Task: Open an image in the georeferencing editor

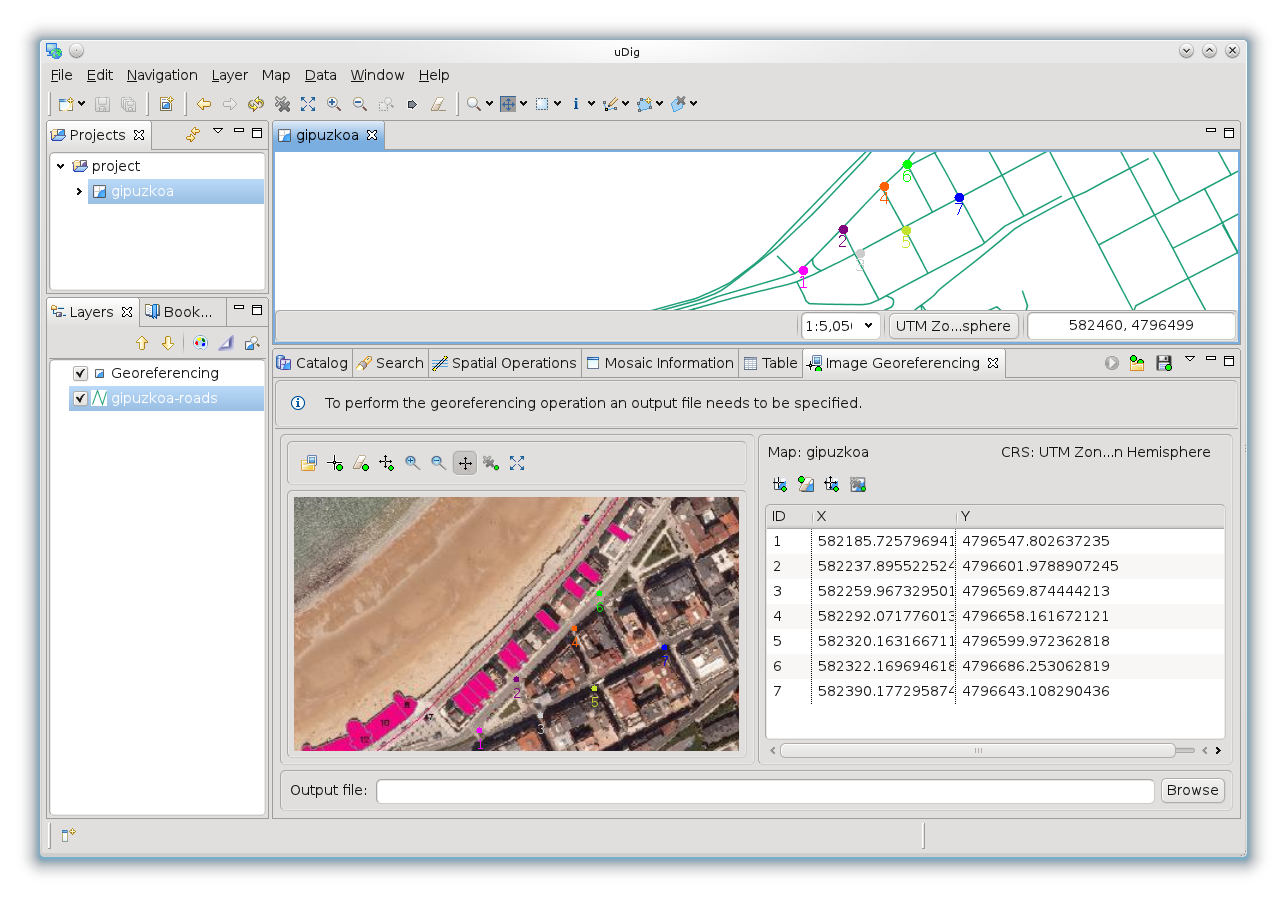Action: [308, 462]
